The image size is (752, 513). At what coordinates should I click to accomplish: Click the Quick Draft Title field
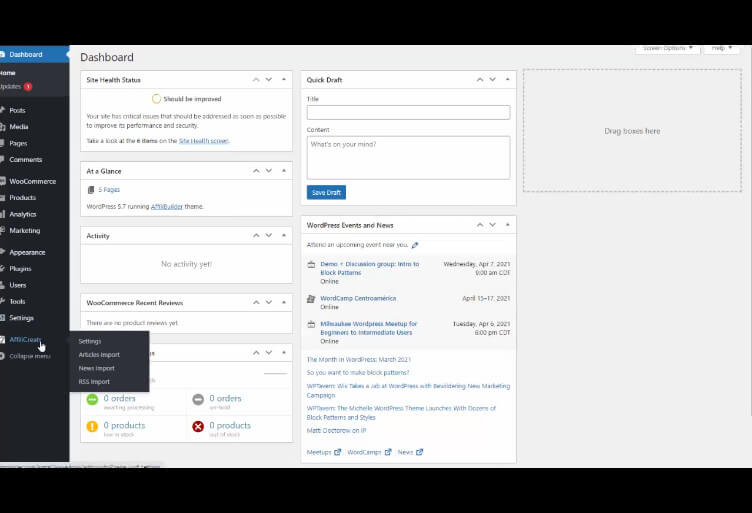point(409,113)
